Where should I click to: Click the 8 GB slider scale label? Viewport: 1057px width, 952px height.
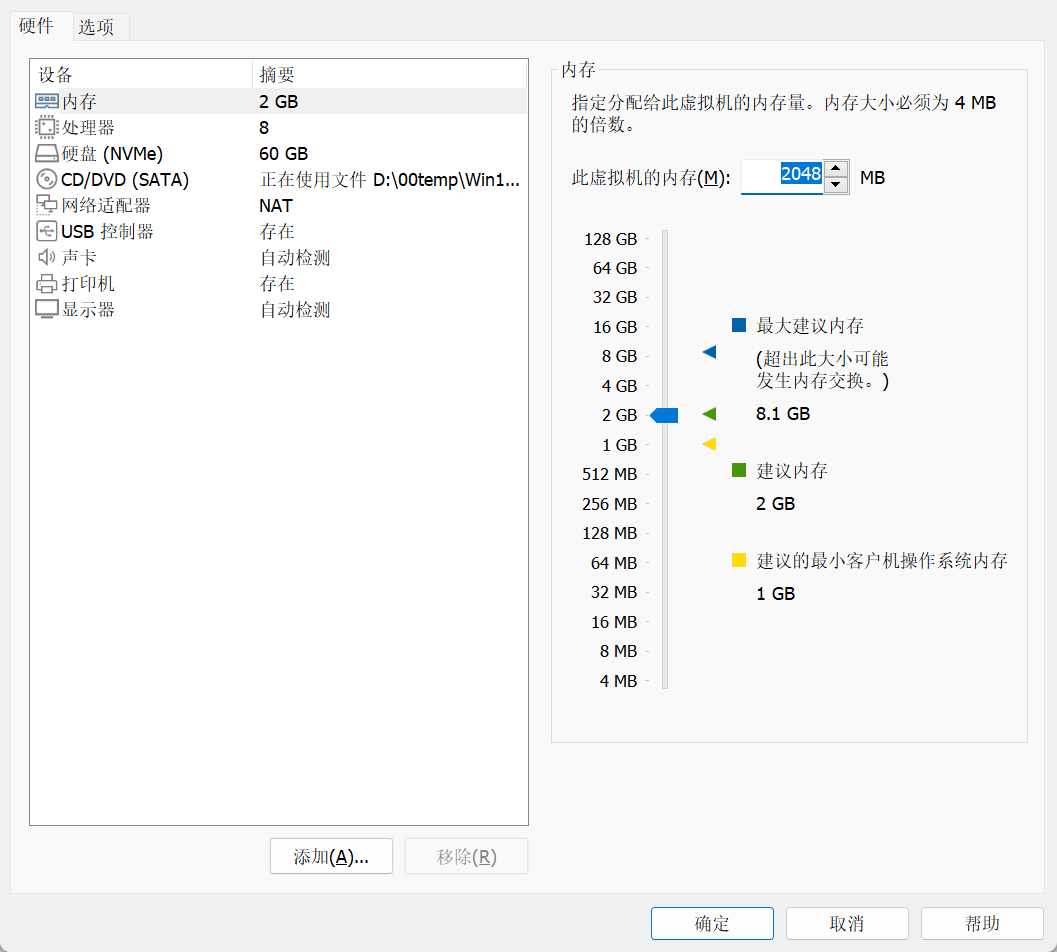click(x=620, y=355)
